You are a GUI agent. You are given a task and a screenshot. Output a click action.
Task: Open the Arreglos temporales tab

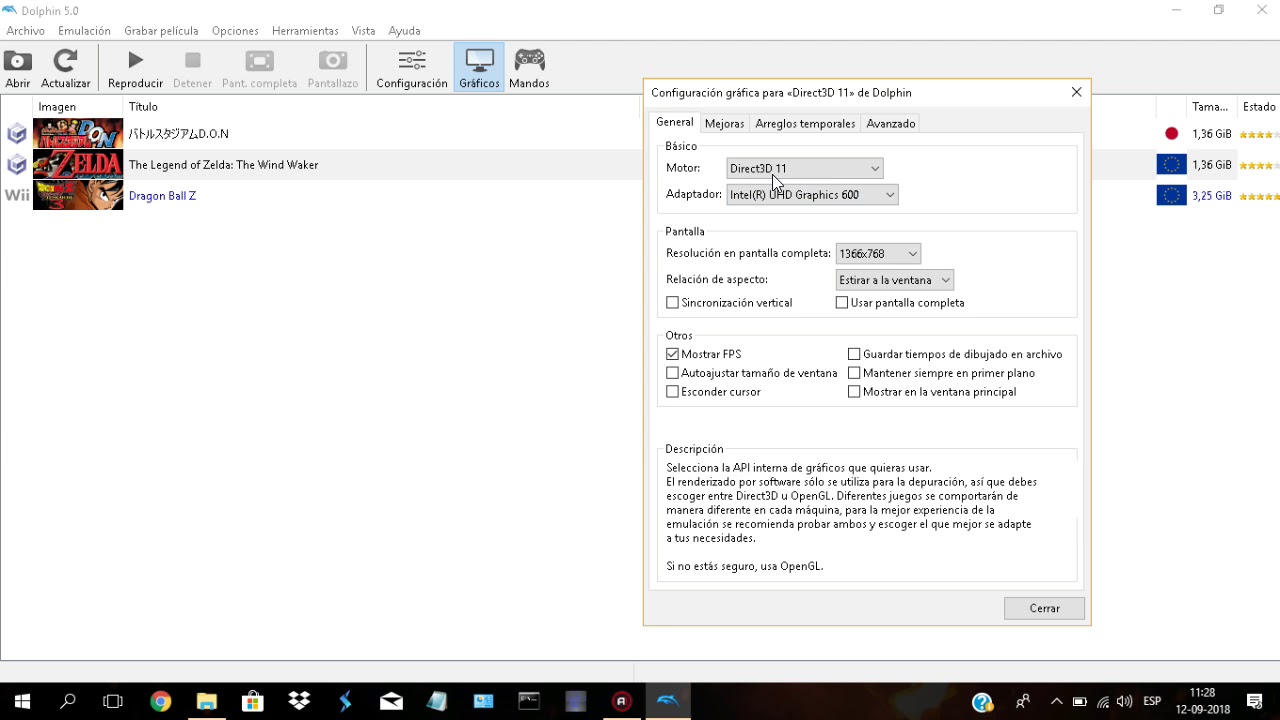click(805, 124)
